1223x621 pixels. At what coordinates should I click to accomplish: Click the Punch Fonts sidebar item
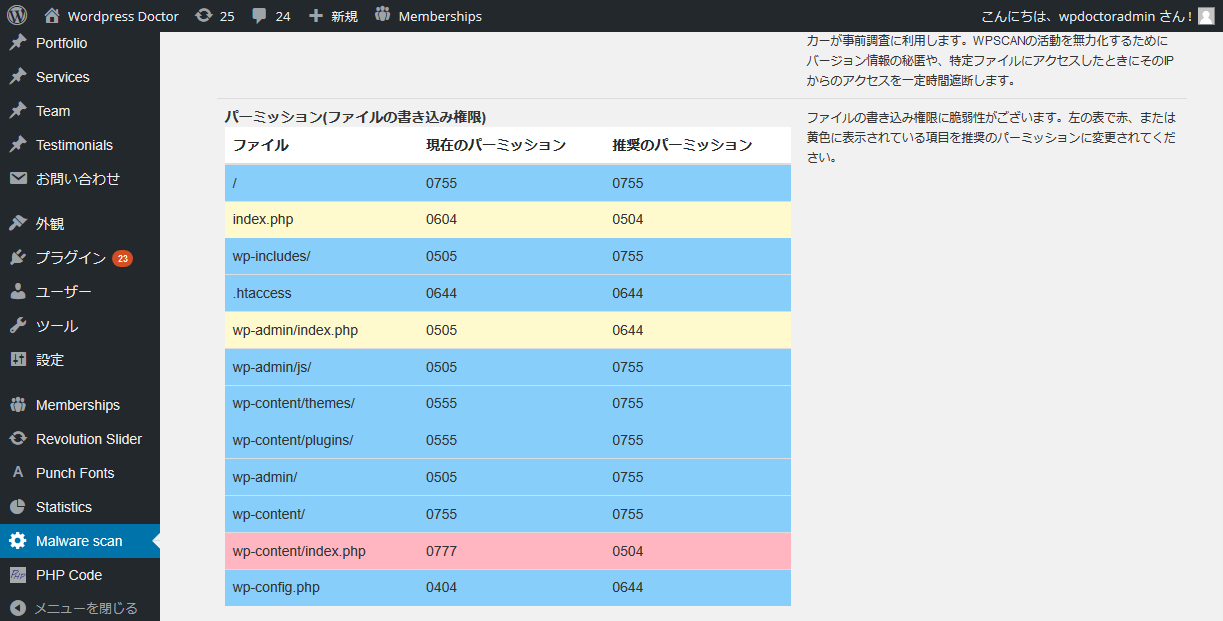[75, 473]
